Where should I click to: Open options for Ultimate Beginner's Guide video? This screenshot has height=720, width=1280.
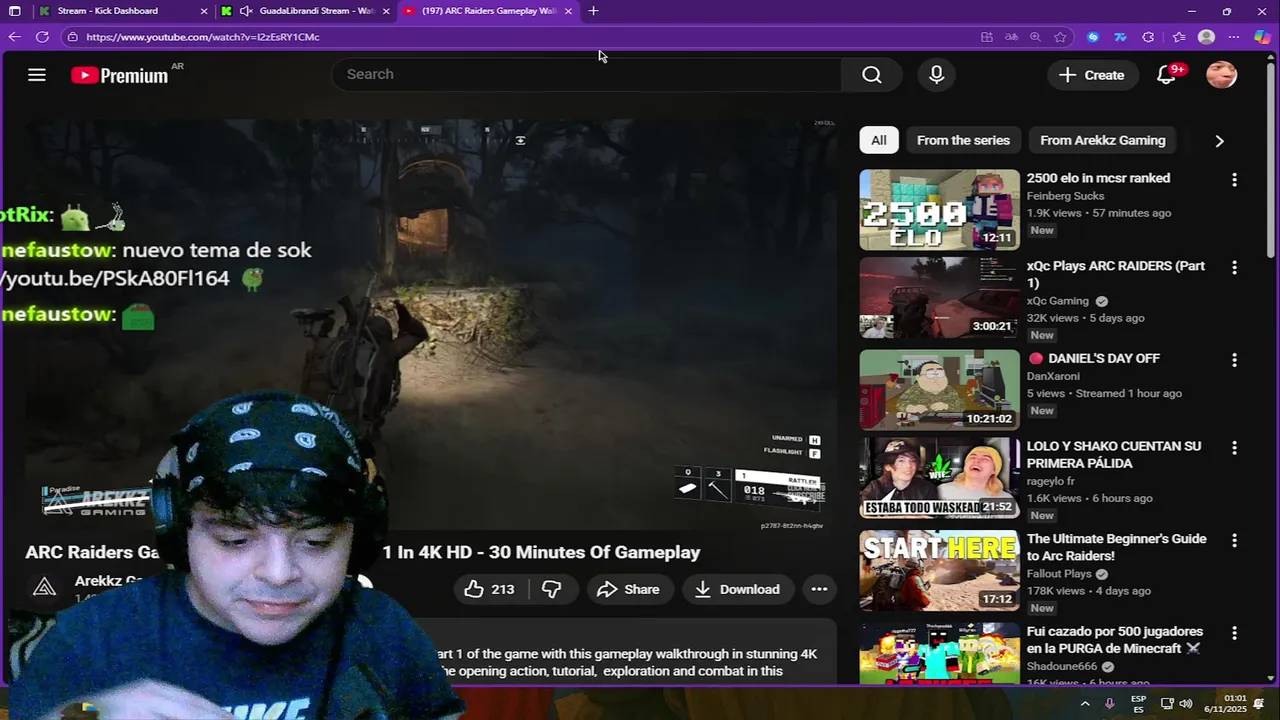(1234, 540)
